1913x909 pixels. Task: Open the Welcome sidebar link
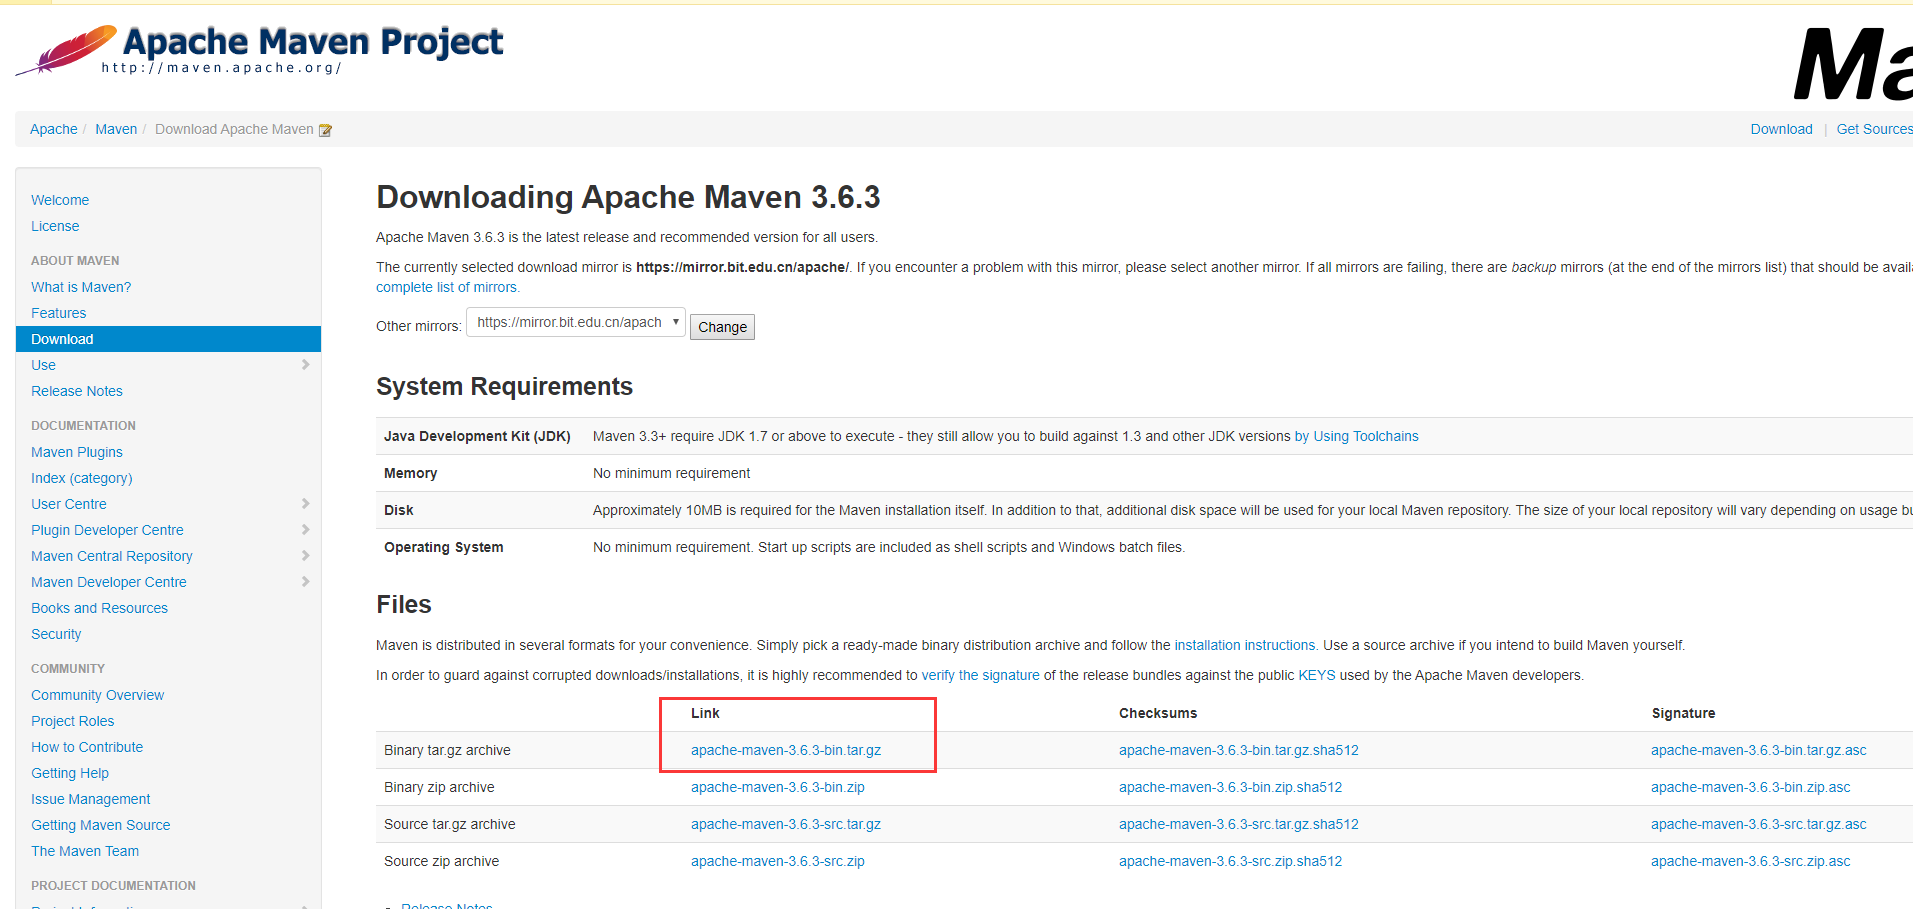pyautogui.click(x=60, y=200)
